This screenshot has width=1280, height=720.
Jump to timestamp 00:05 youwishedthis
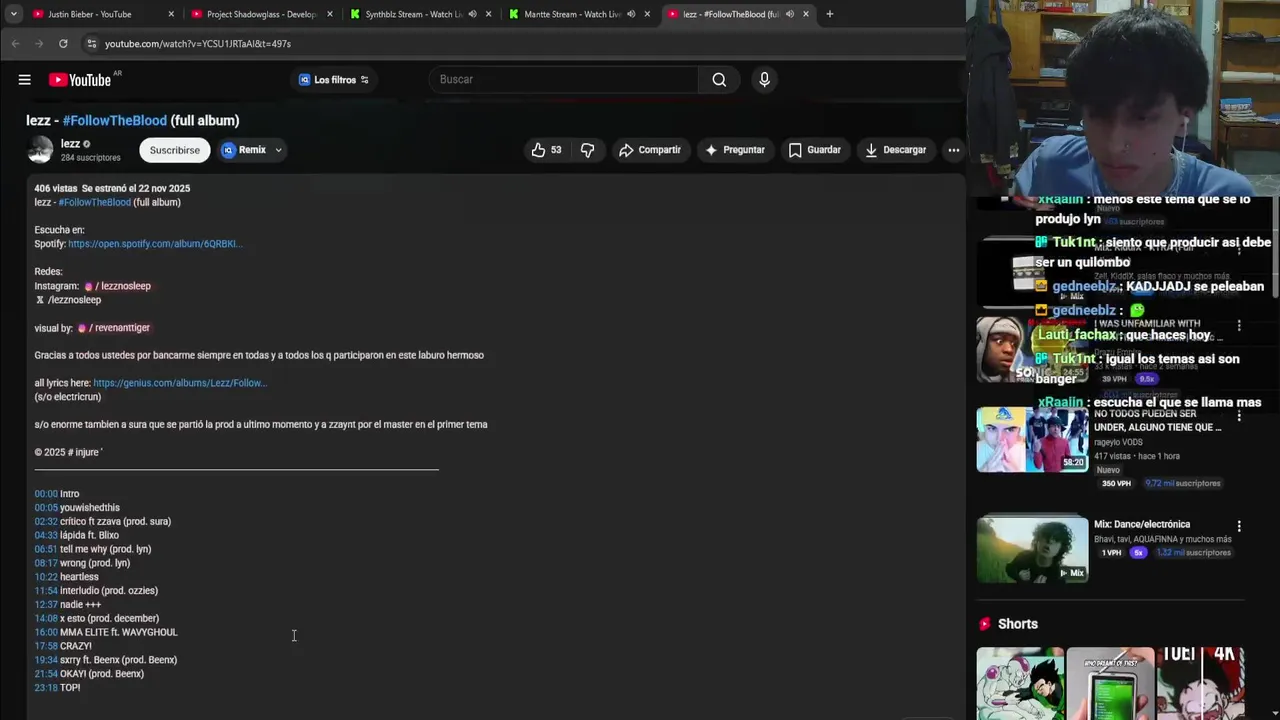pos(46,508)
